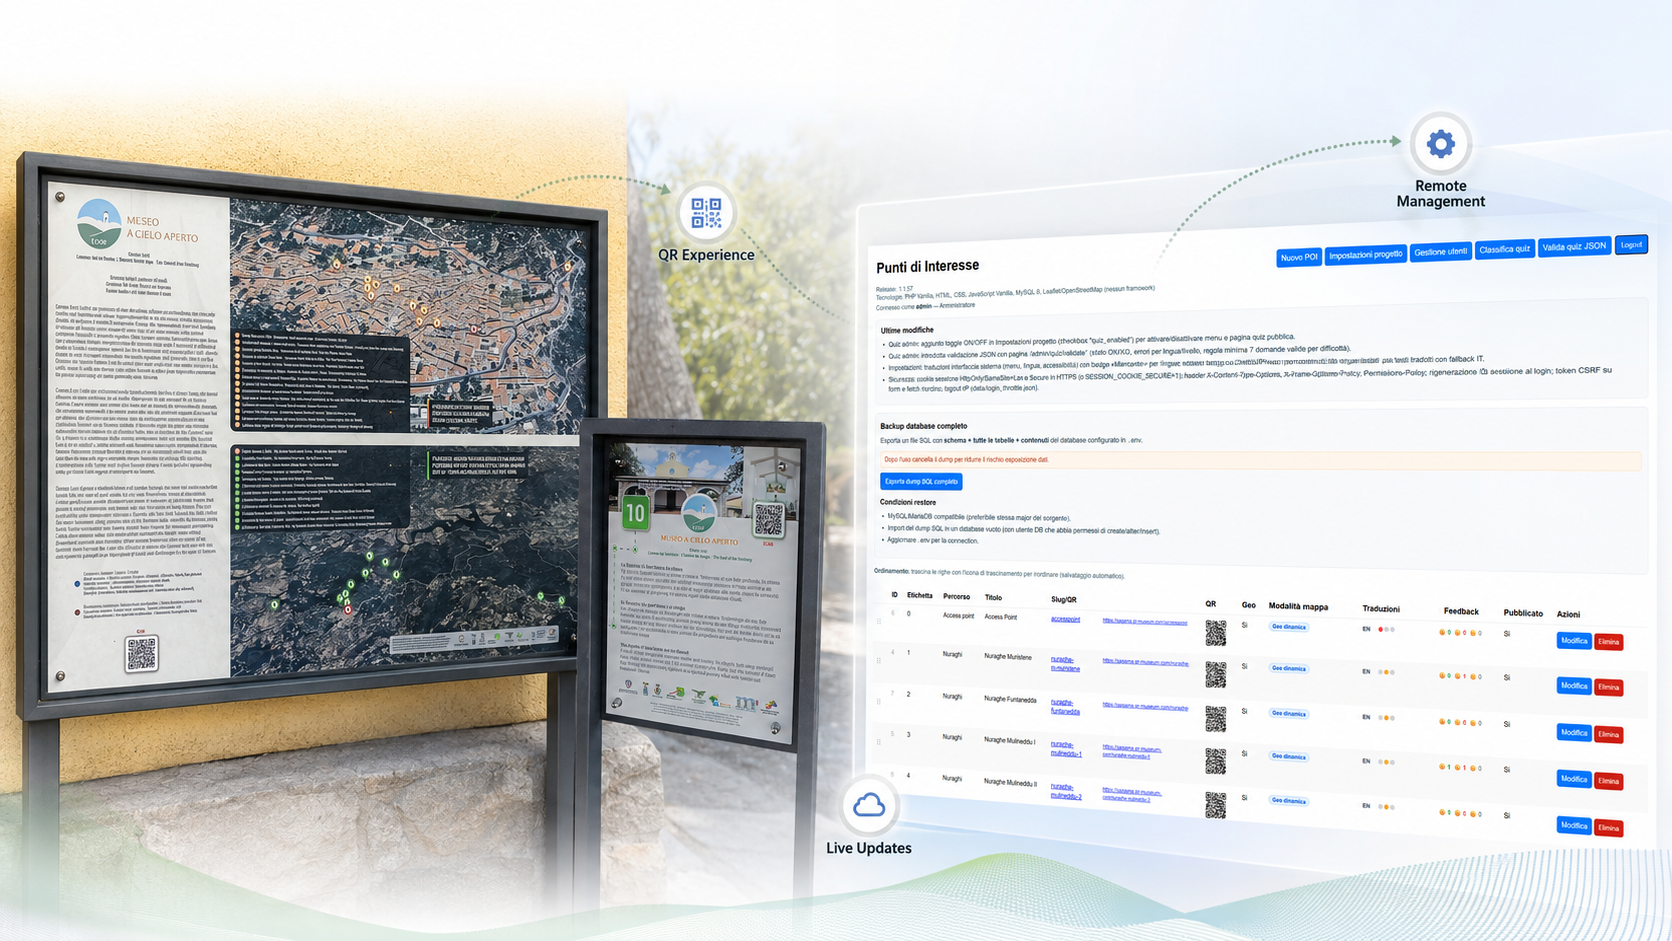Viewport: 1672px width, 941px height.
Task: Open the QR code in the Nuraghe Mulineddu II row
Action: 1215,805
